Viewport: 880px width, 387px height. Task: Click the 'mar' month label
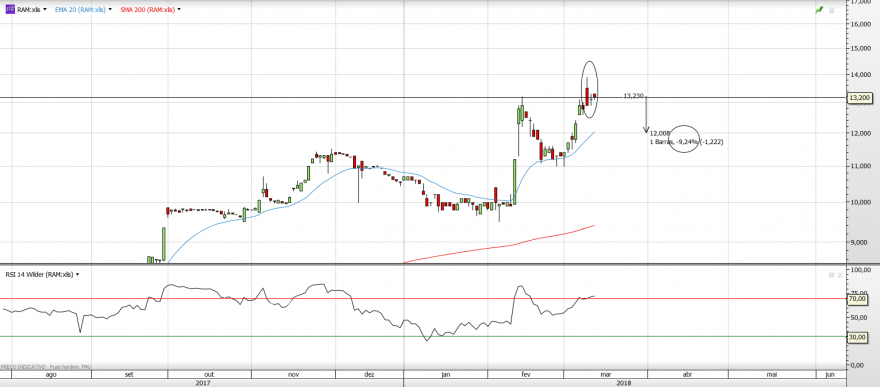coord(606,374)
